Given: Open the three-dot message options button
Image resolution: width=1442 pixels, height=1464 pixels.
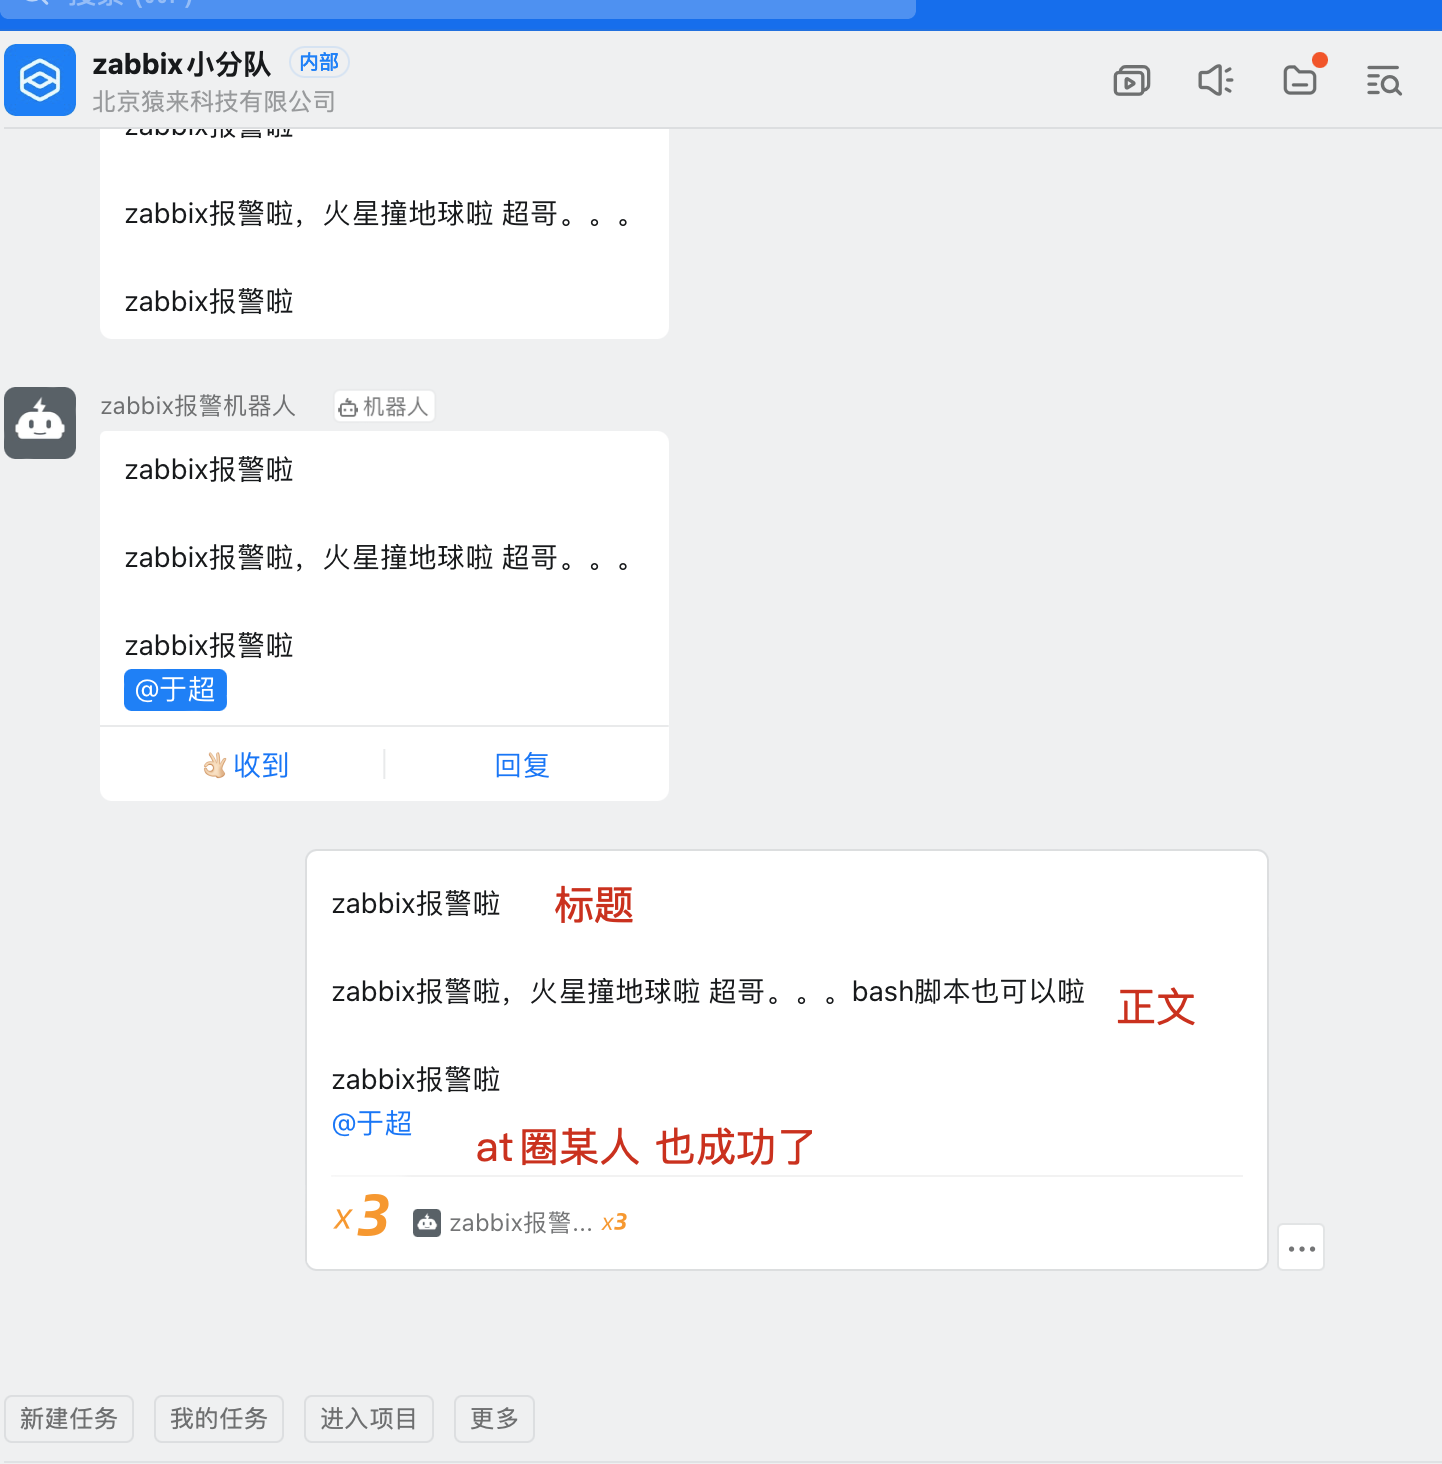Looking at the screenshot, I should [1301, 1248].
